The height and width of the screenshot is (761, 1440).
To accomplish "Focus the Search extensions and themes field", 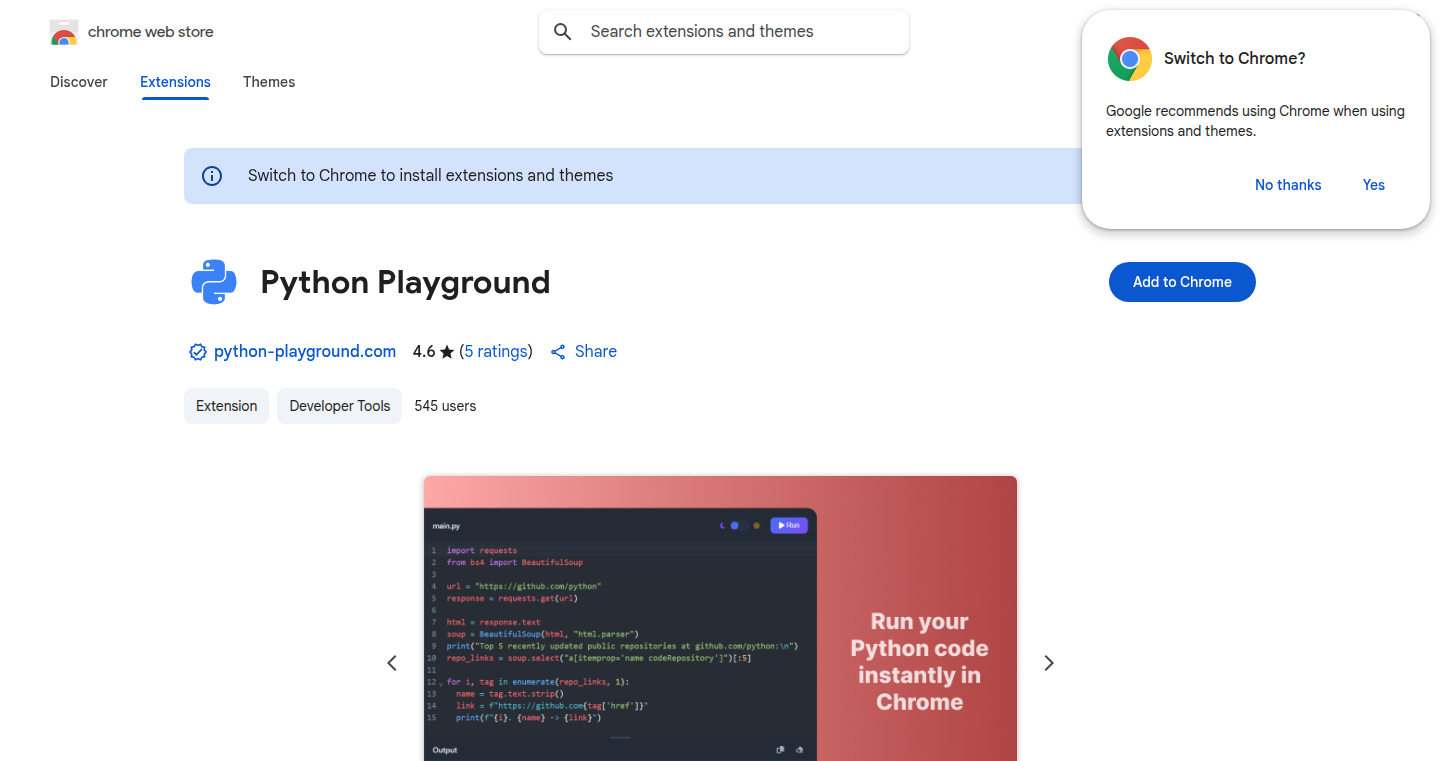I will (x=724, y=32).
